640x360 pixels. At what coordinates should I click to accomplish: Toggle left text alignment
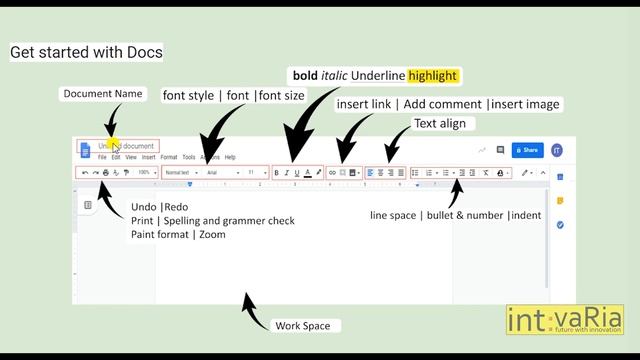370,173
